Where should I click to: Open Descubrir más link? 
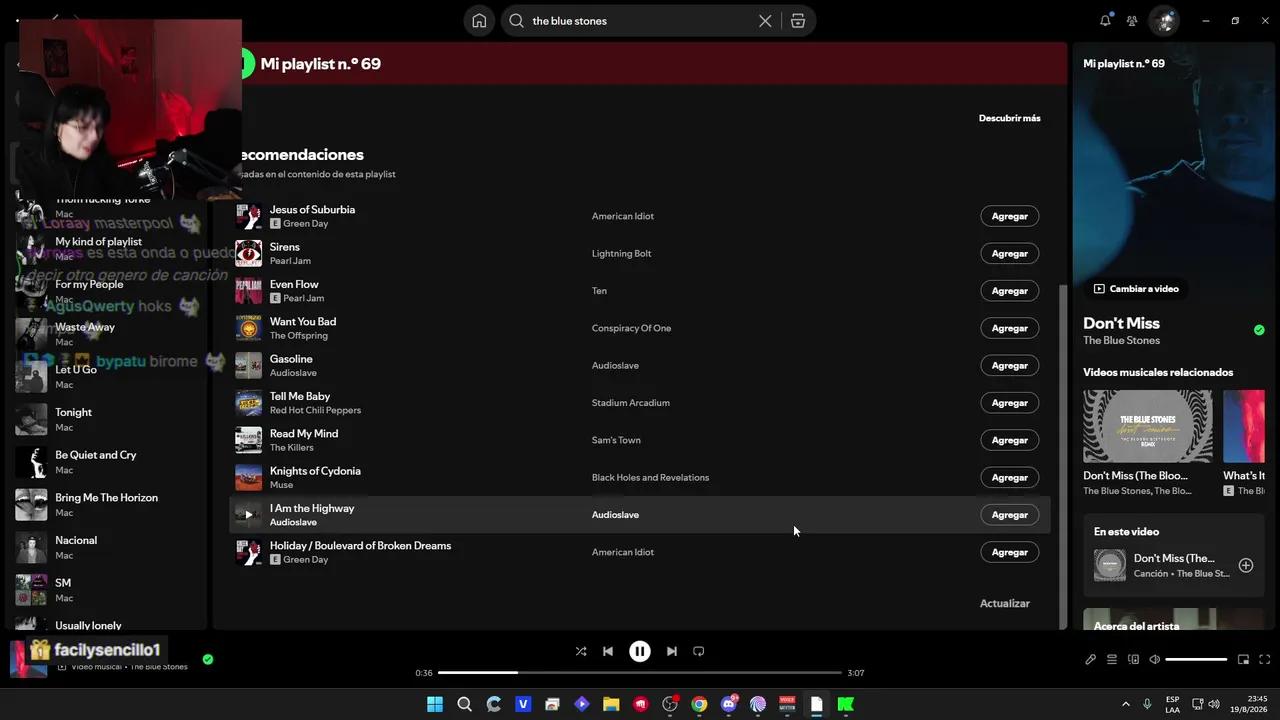click(x=1009, y=118)
